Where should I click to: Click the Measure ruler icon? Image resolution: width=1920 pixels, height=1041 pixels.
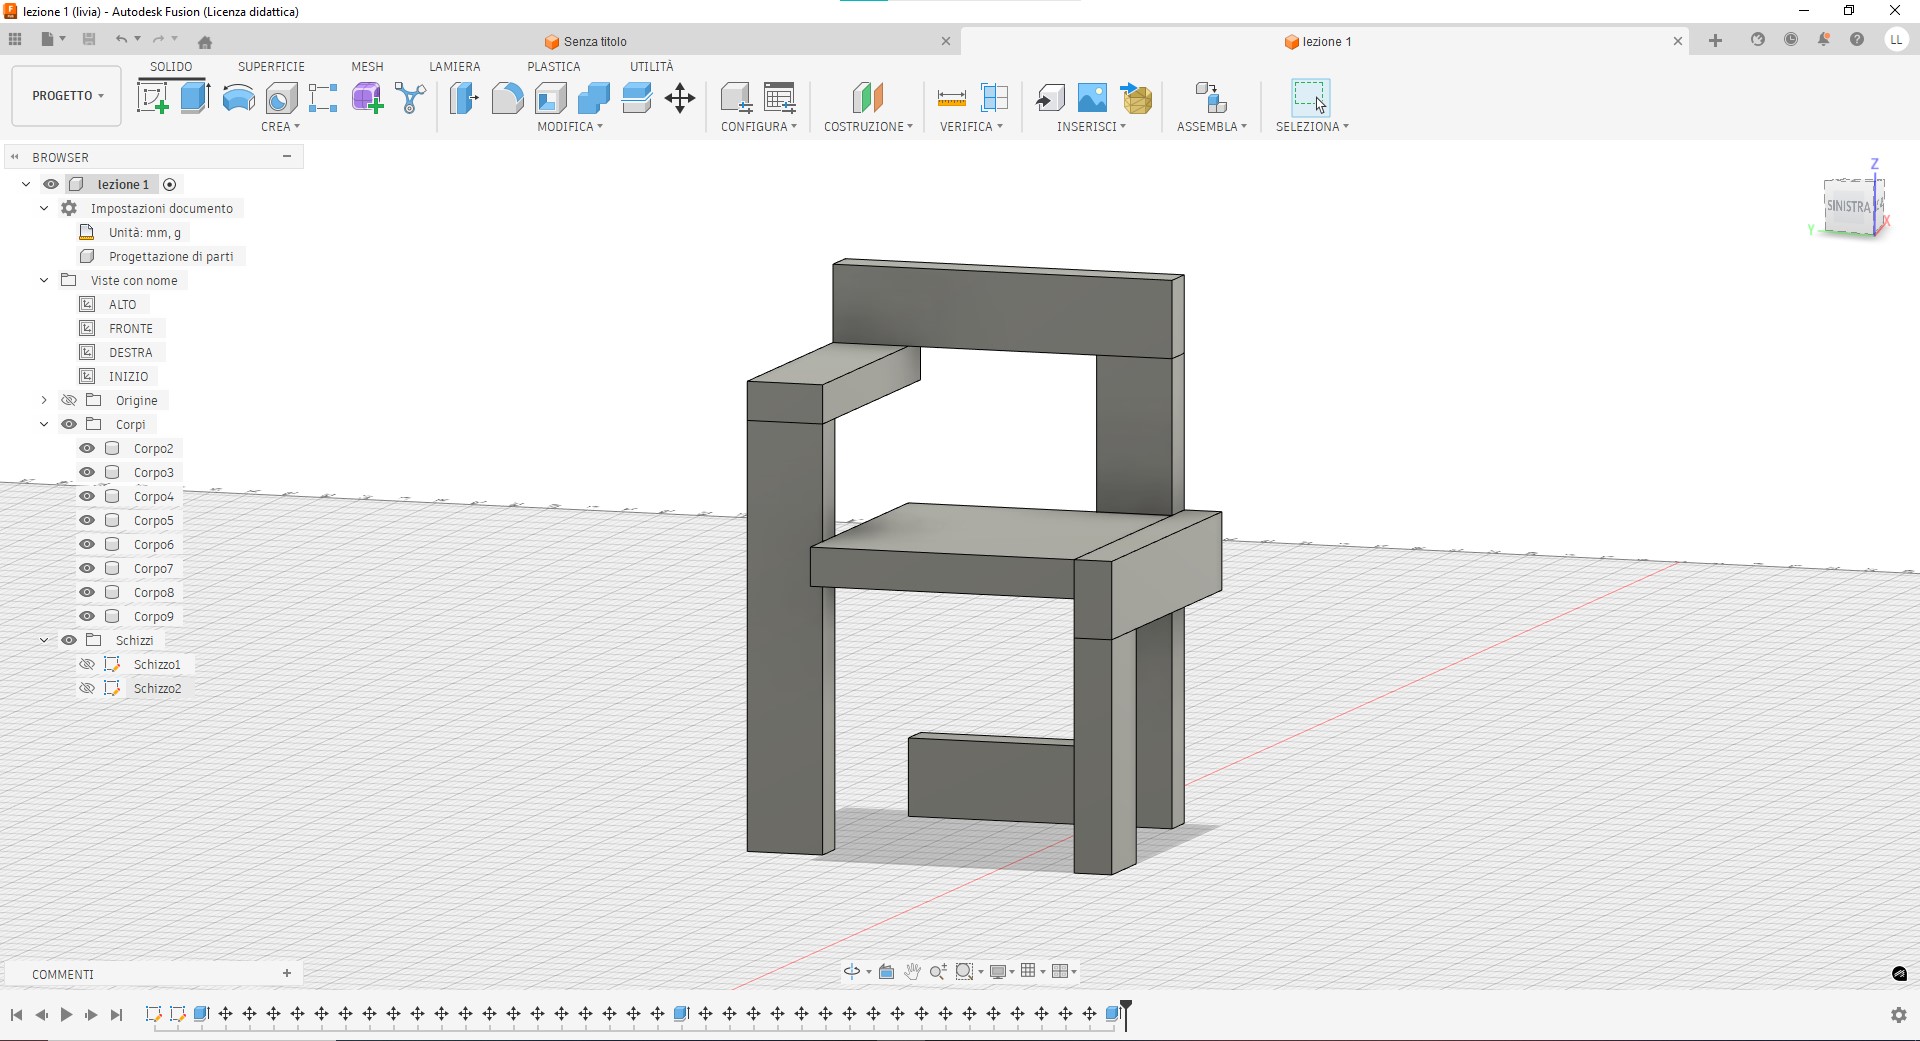(951, 98)
